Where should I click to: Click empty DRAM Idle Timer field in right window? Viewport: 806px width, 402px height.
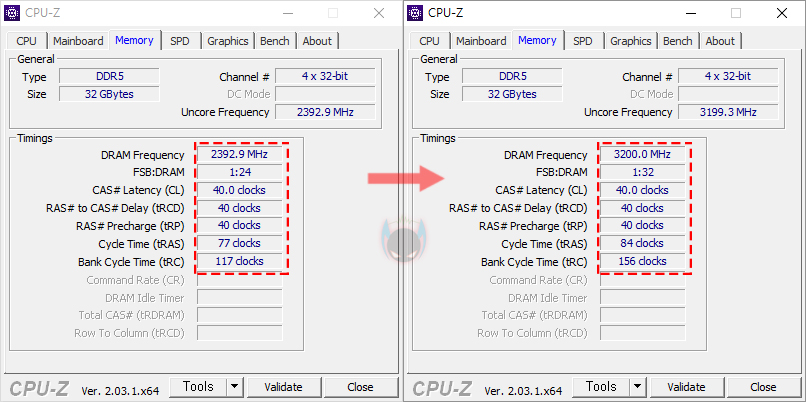(643, 298)
